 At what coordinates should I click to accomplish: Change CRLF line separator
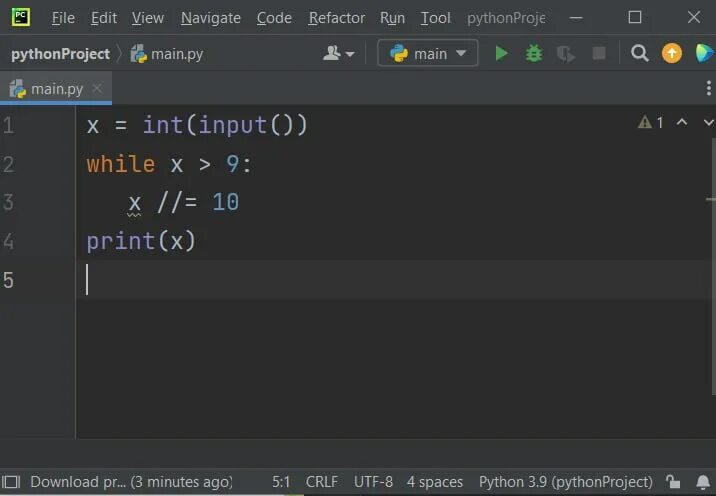322,482
